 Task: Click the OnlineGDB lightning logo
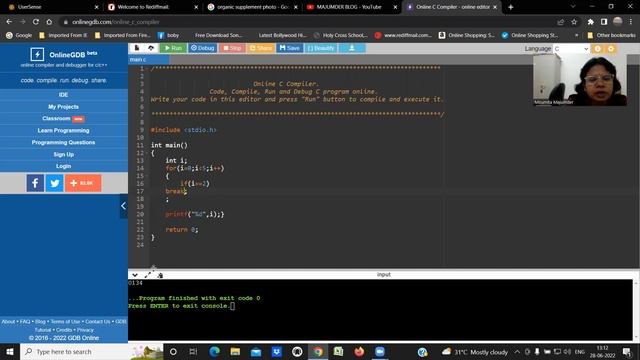coord(37,54)
